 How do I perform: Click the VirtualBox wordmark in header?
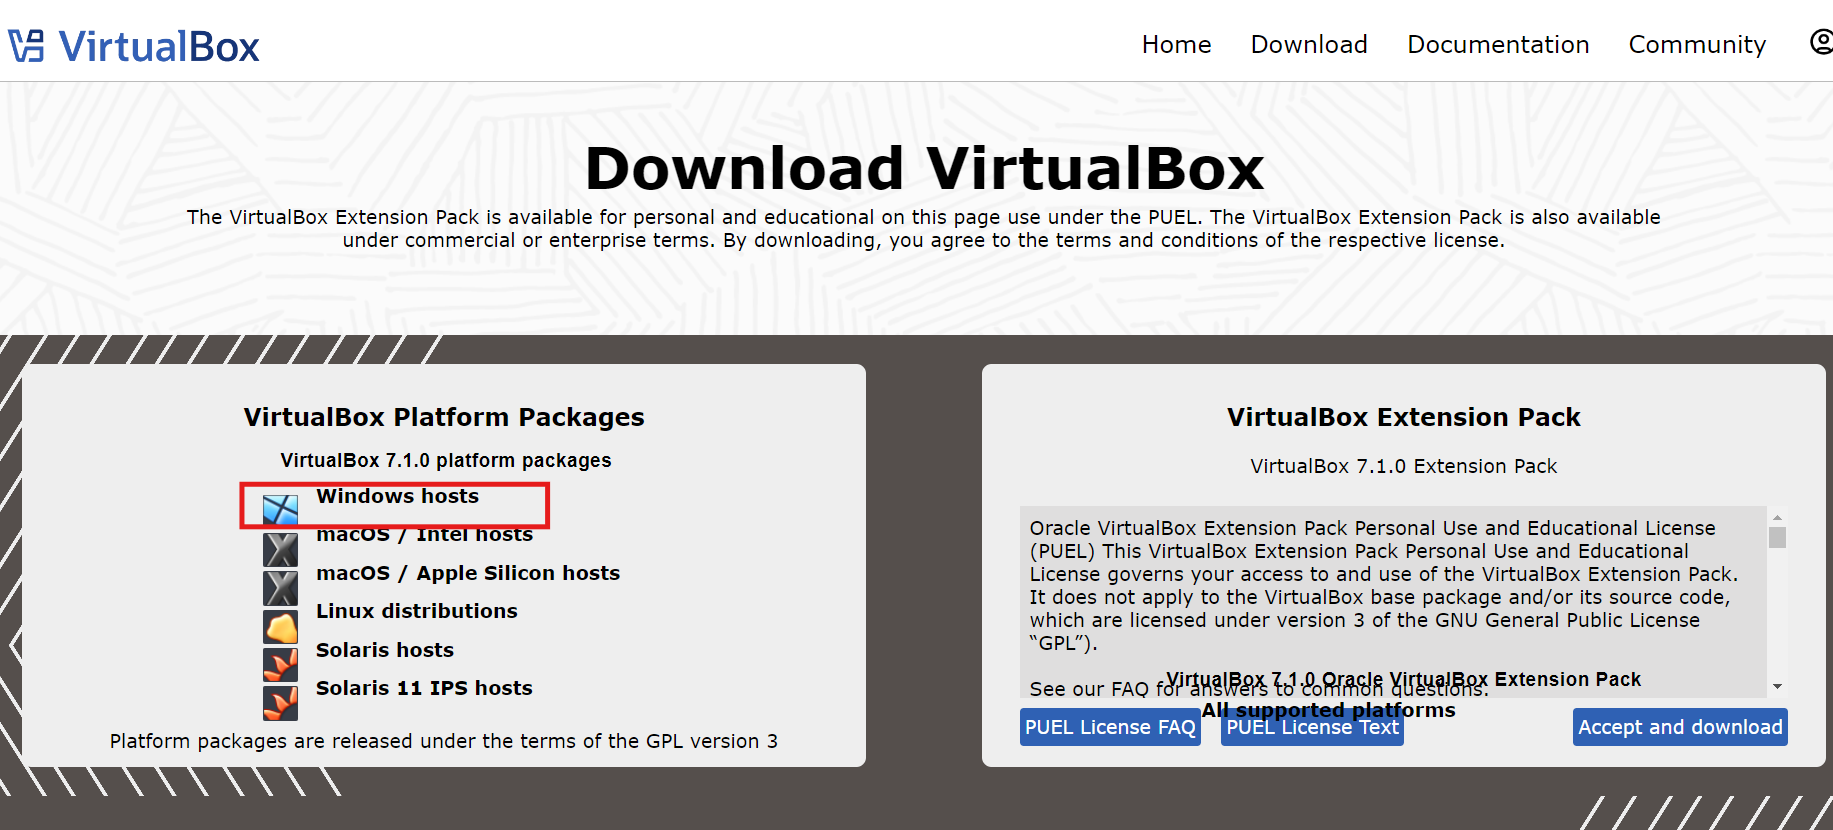159,47
